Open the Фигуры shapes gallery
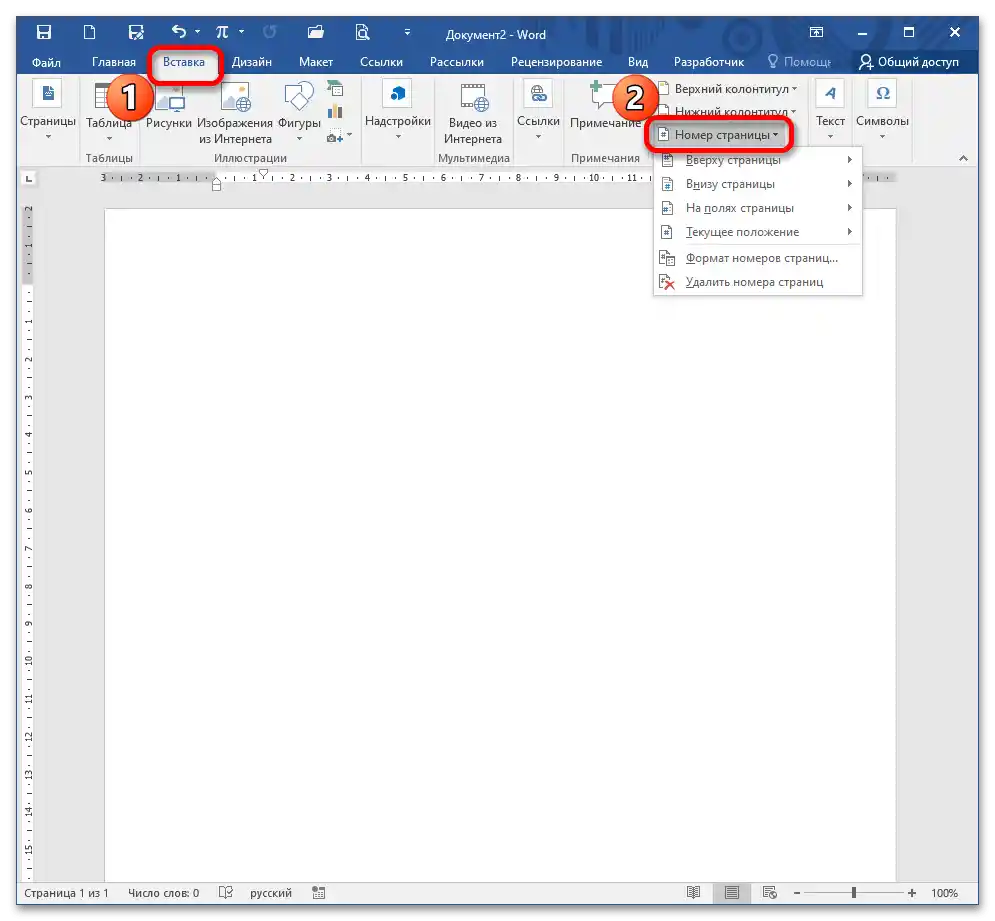Screen dimensions: 995x921 299,111
